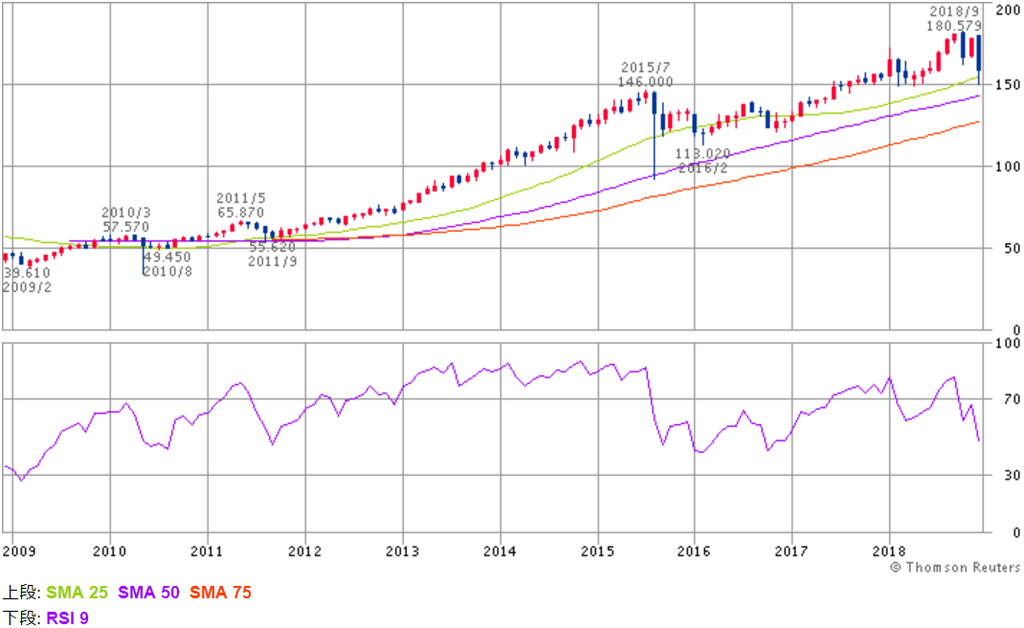The image size is (1024, 628).
Task: Click the 2010/8 low label 49.450
Action: click(x=168, y=257)
